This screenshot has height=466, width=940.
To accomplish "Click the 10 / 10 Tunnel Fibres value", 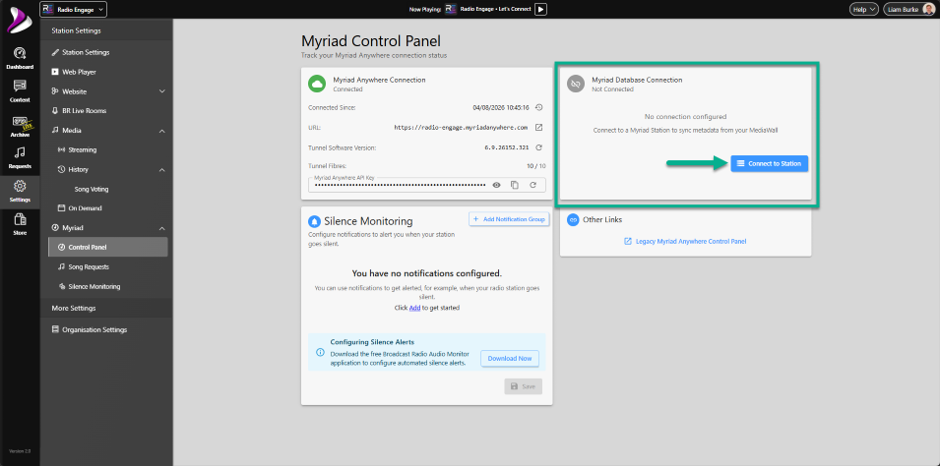I will click(x=535, y=166).
